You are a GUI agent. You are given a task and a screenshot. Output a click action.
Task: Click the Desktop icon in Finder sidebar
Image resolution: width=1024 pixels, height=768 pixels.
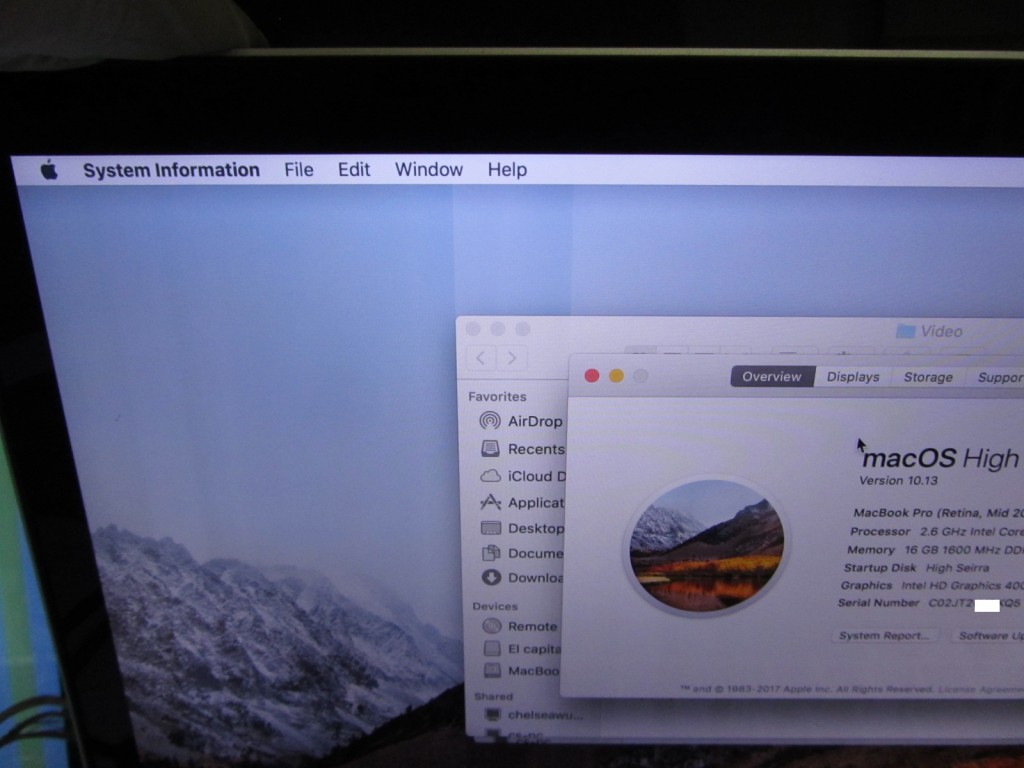(490, 528)
